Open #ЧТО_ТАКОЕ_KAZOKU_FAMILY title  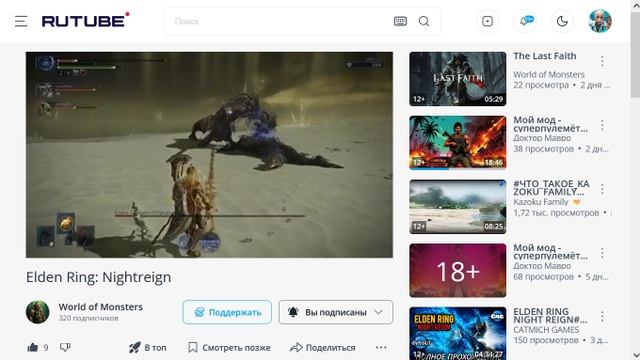click(551, 188)
